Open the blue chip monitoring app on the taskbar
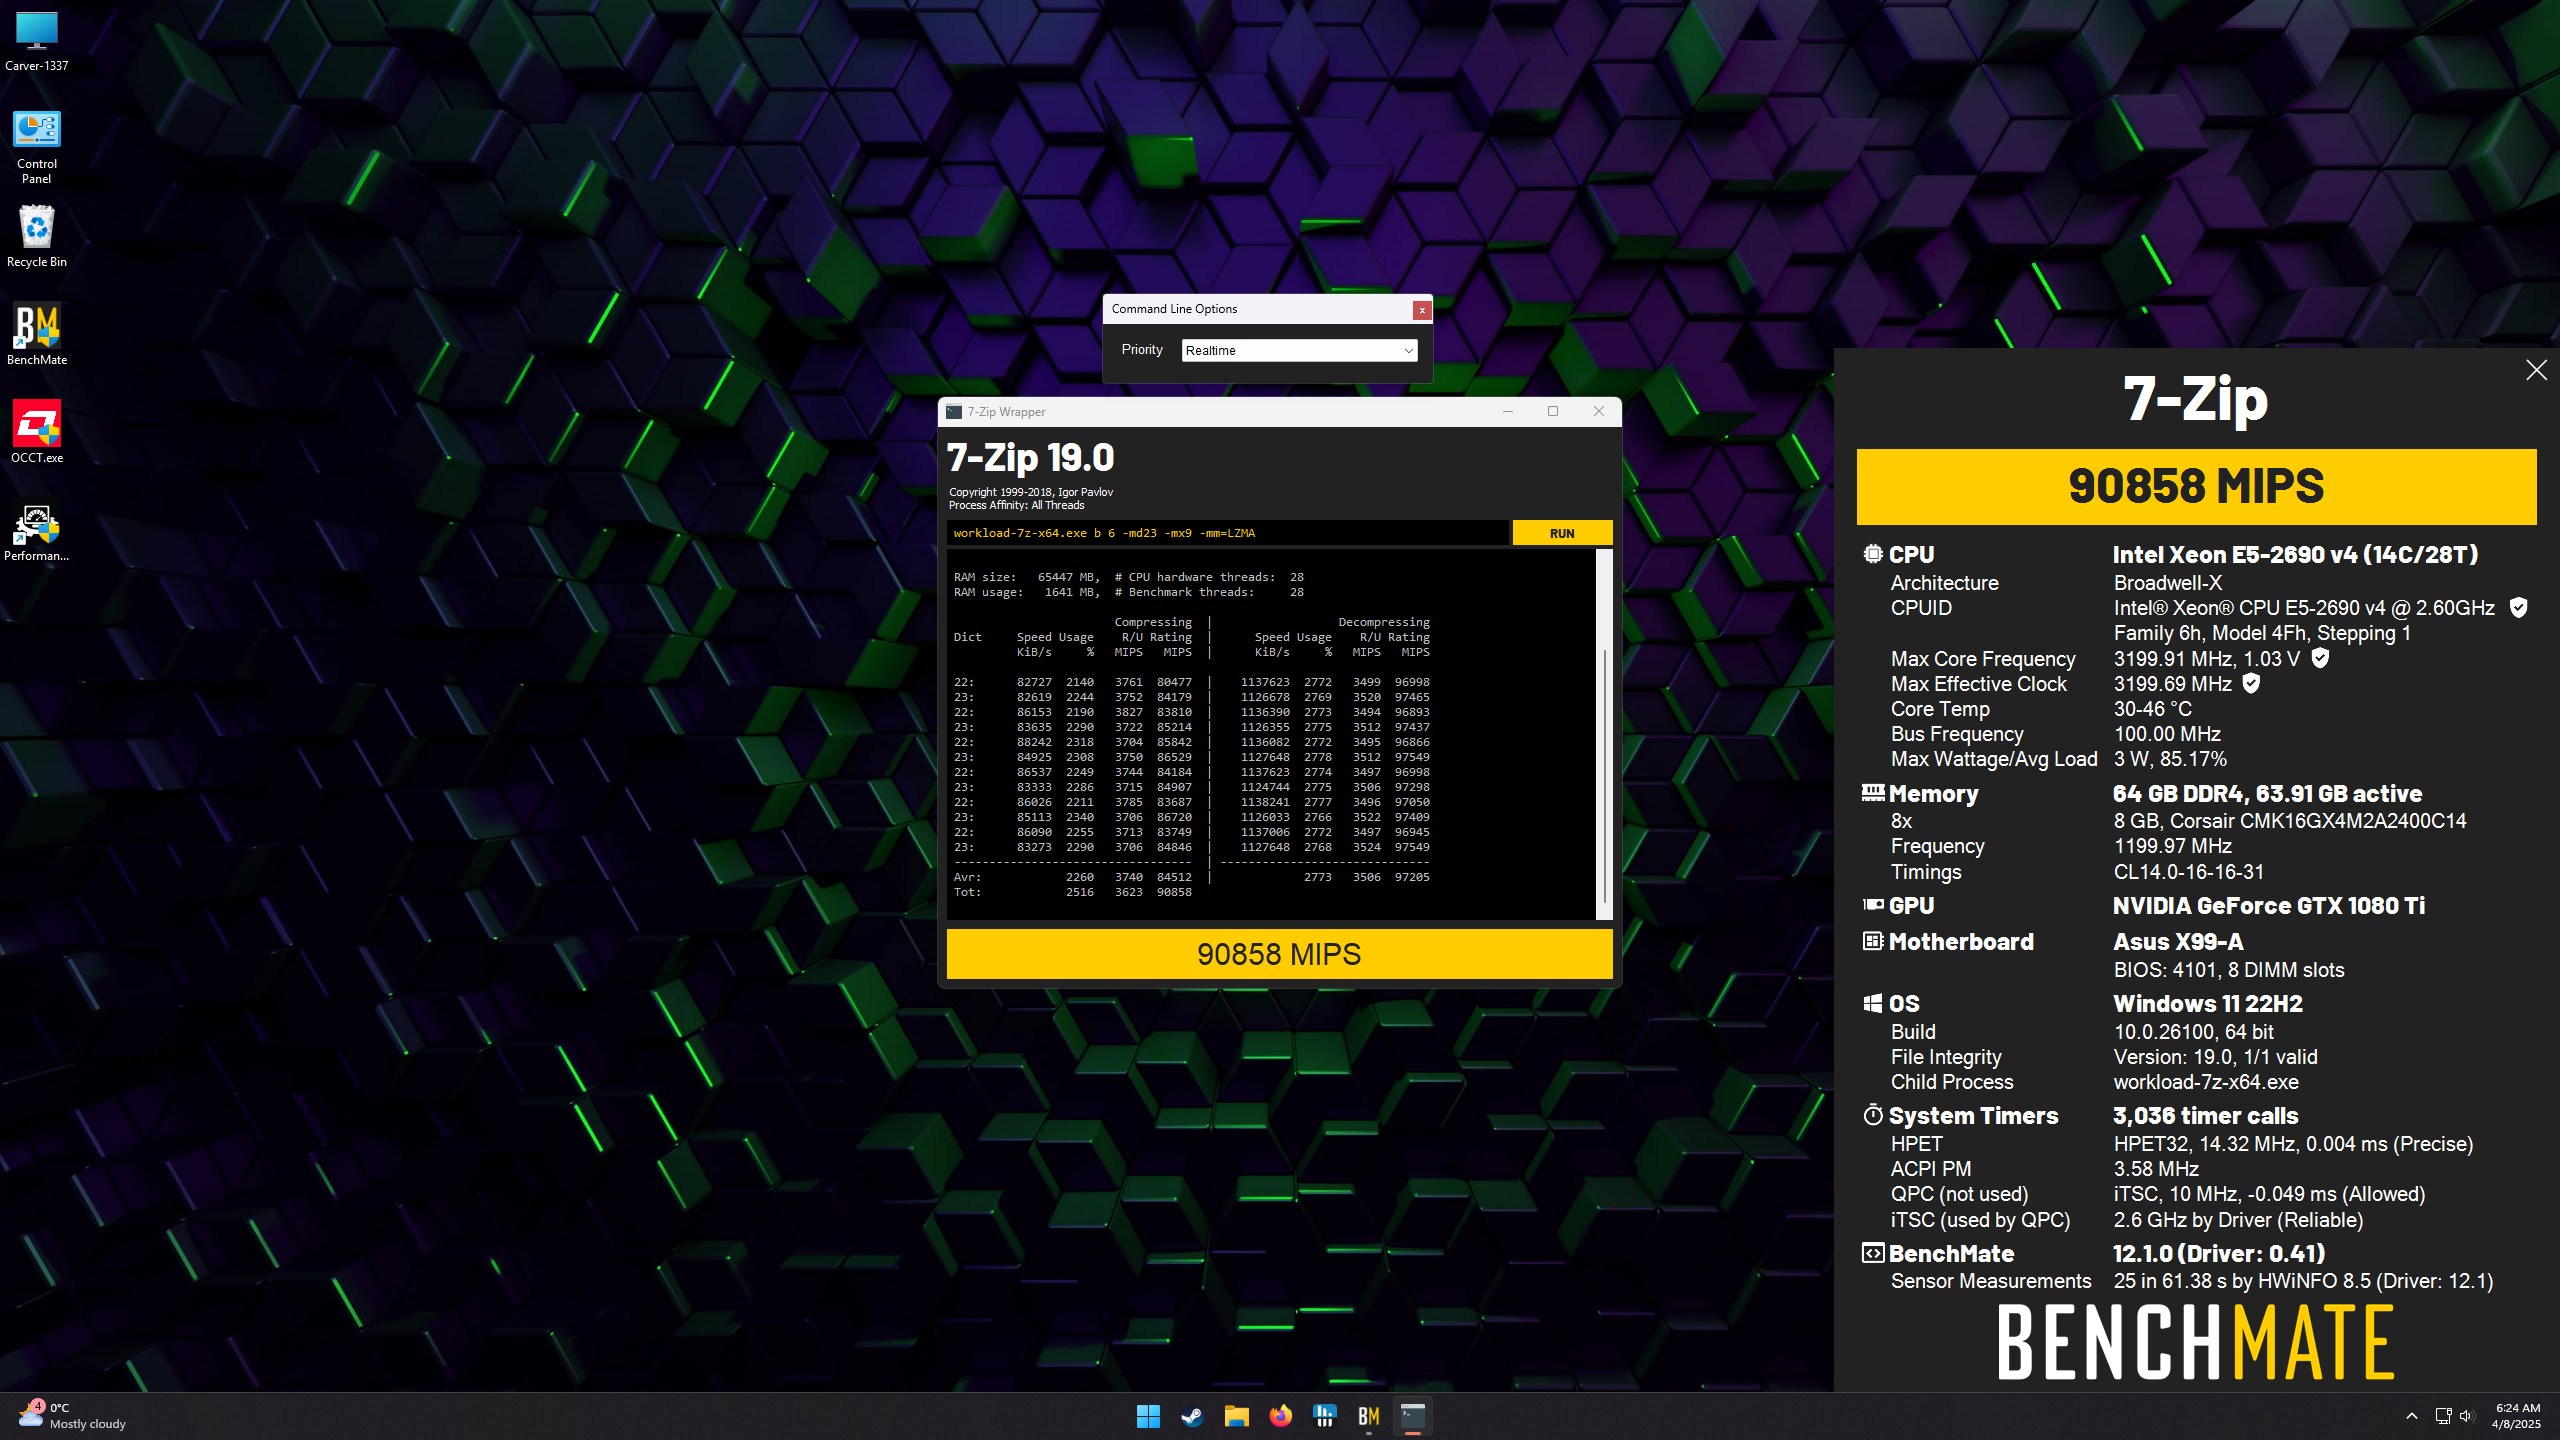 tap(1325, 1416)
